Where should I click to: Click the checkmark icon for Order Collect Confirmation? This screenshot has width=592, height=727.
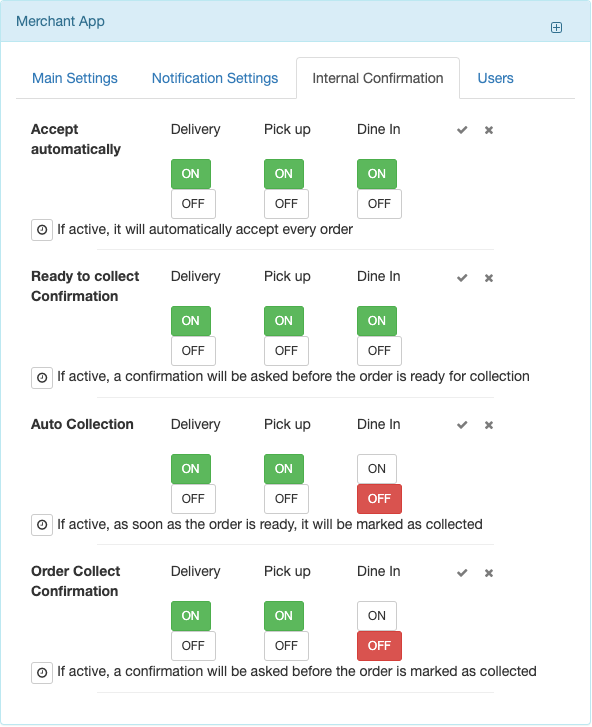tap(462, 573)
